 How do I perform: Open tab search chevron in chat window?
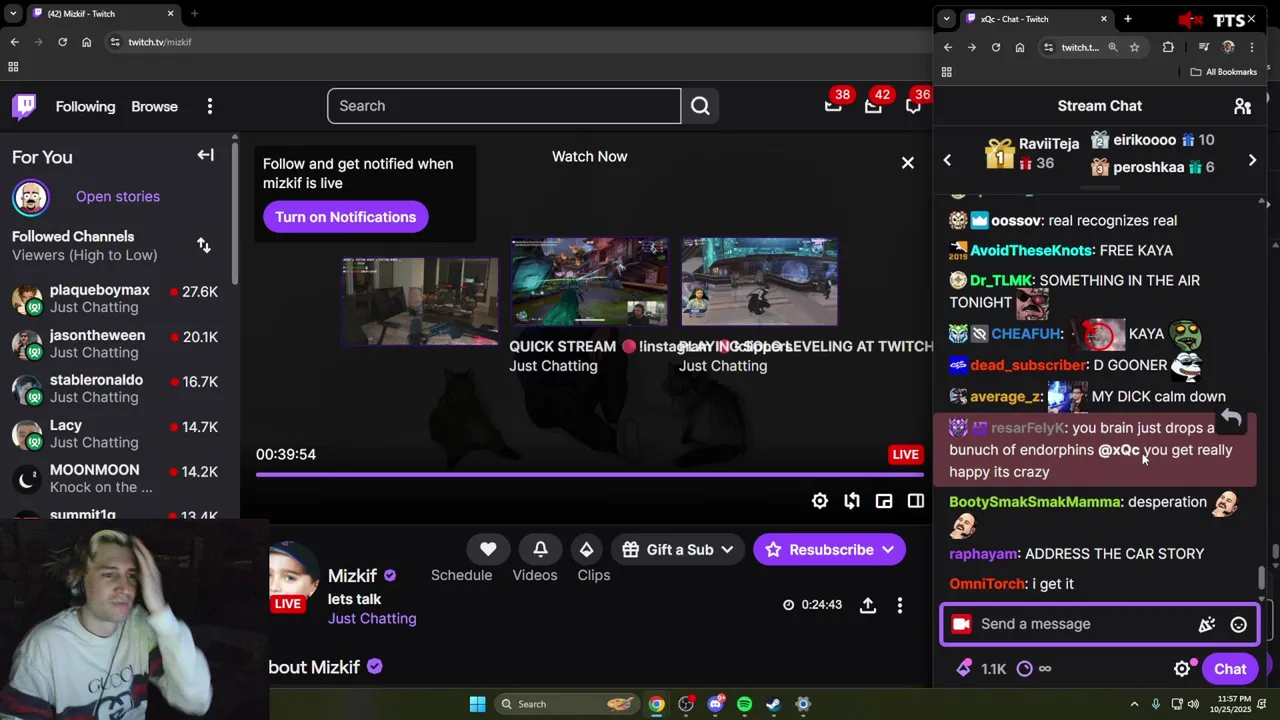(946, 19)
